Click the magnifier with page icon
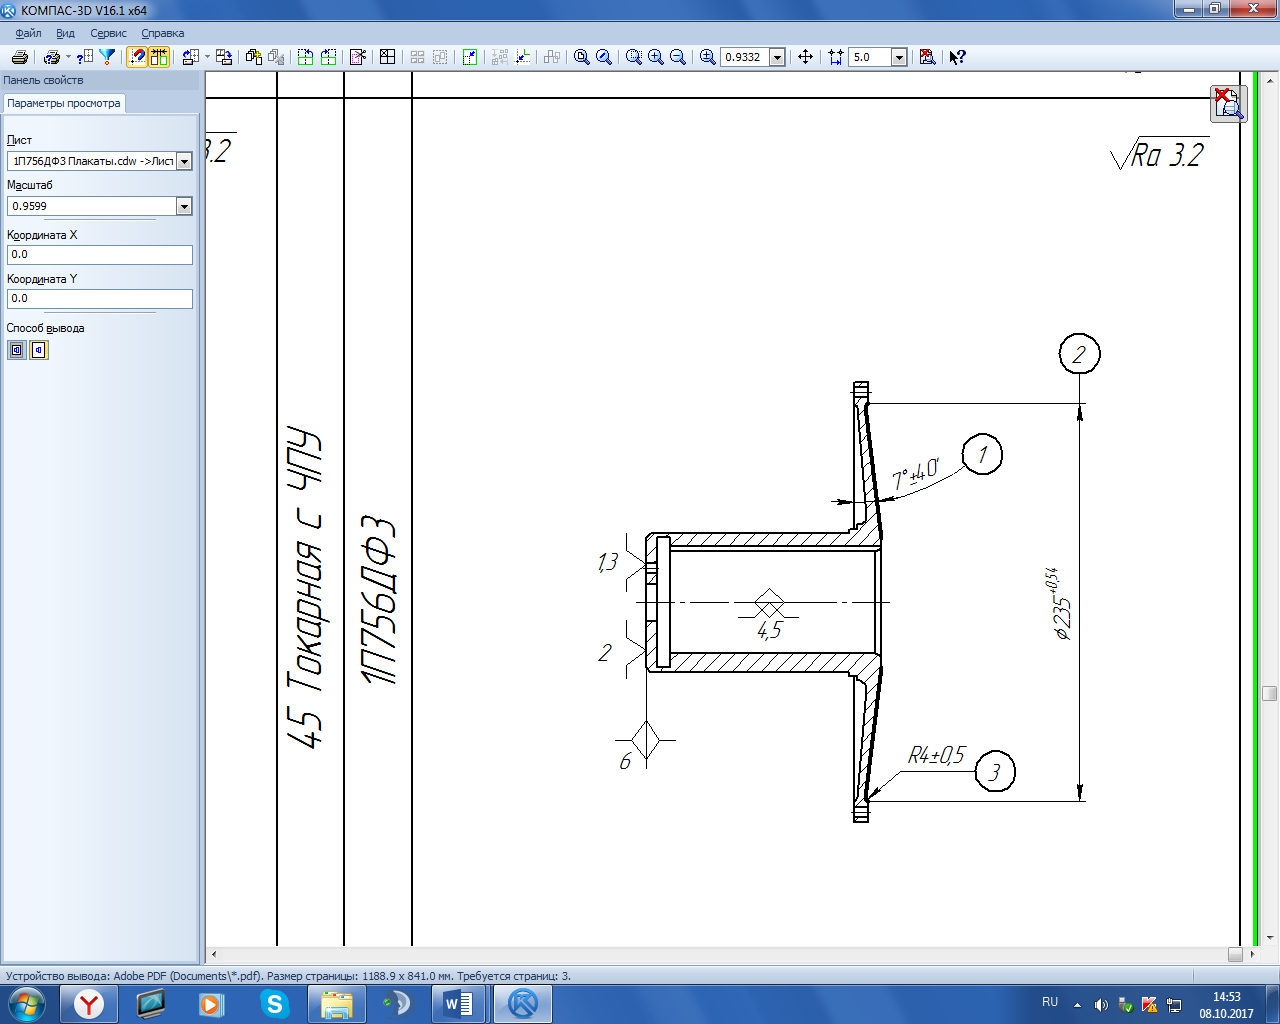This screenshot has width=1280, height=1024. tap(582, 57)
